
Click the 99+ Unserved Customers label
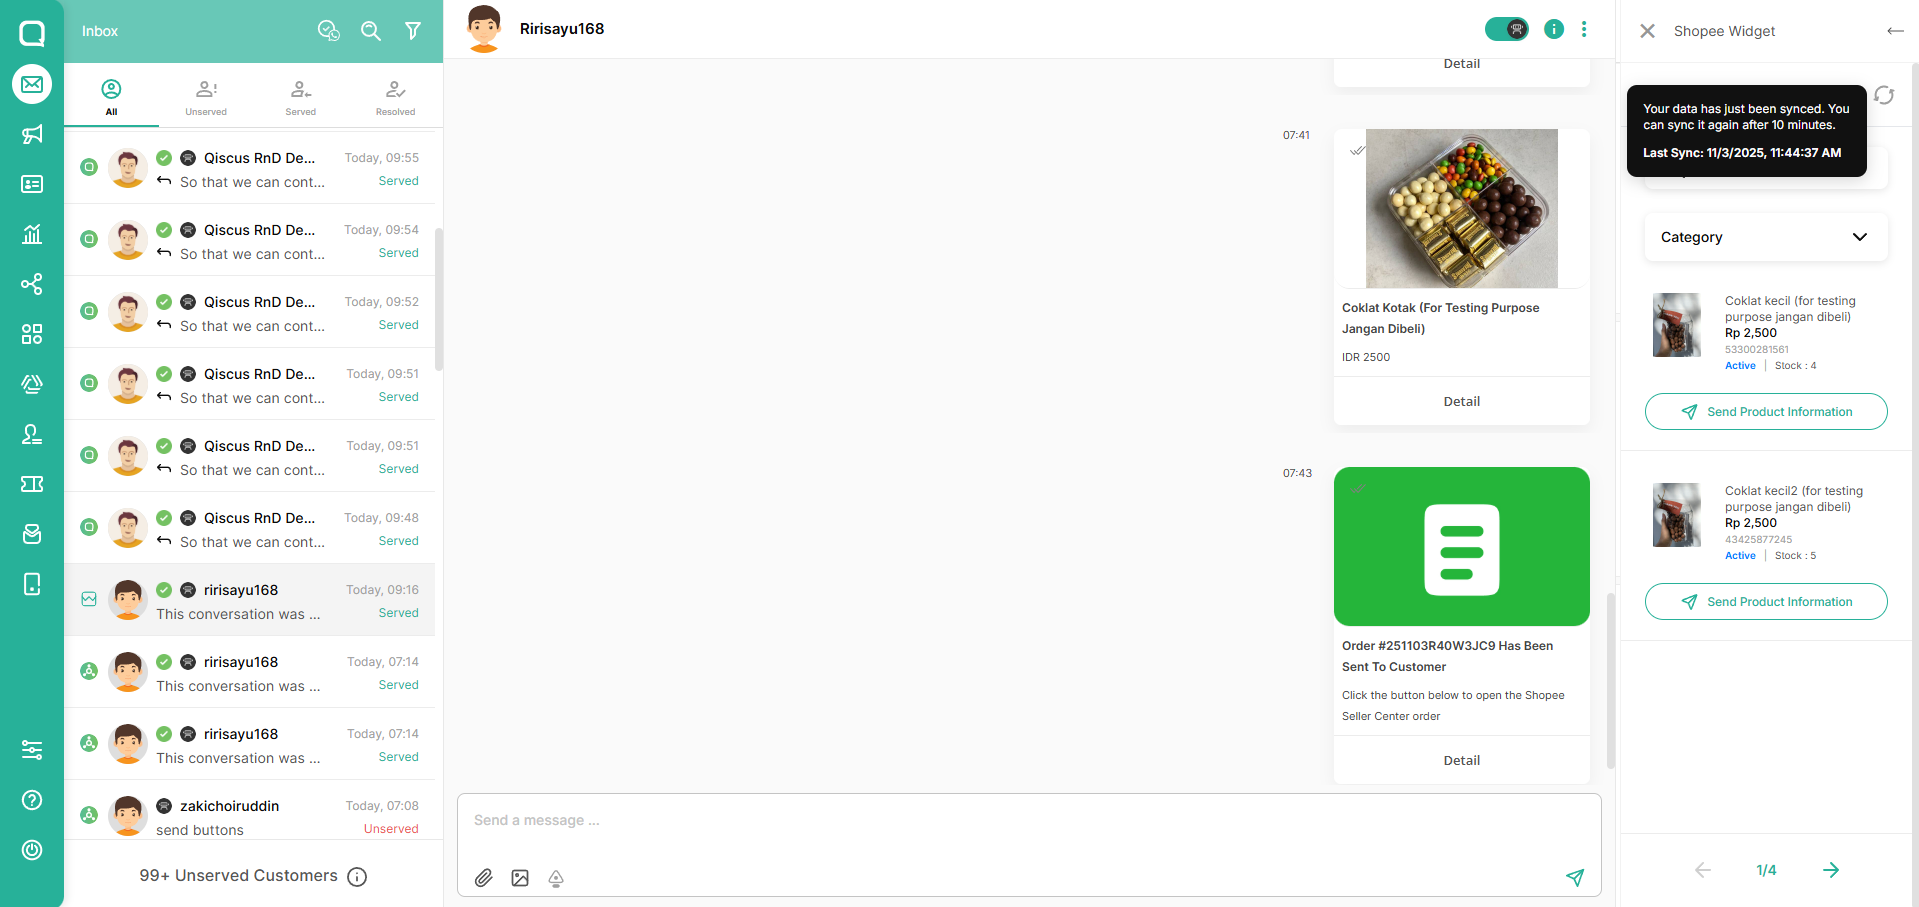coord(238,876)
